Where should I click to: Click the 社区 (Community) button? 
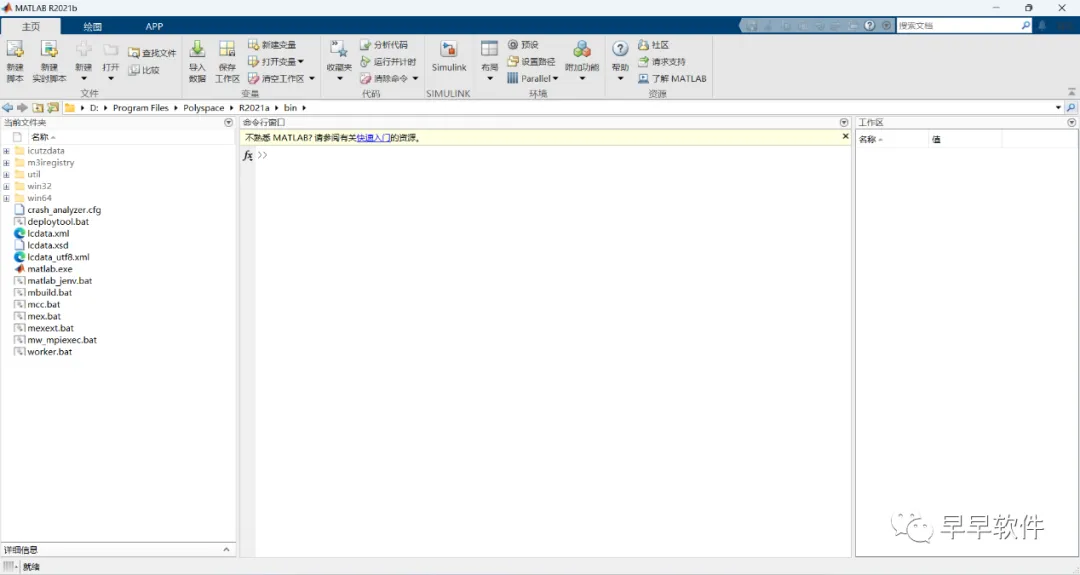click(x=653, y=45)
